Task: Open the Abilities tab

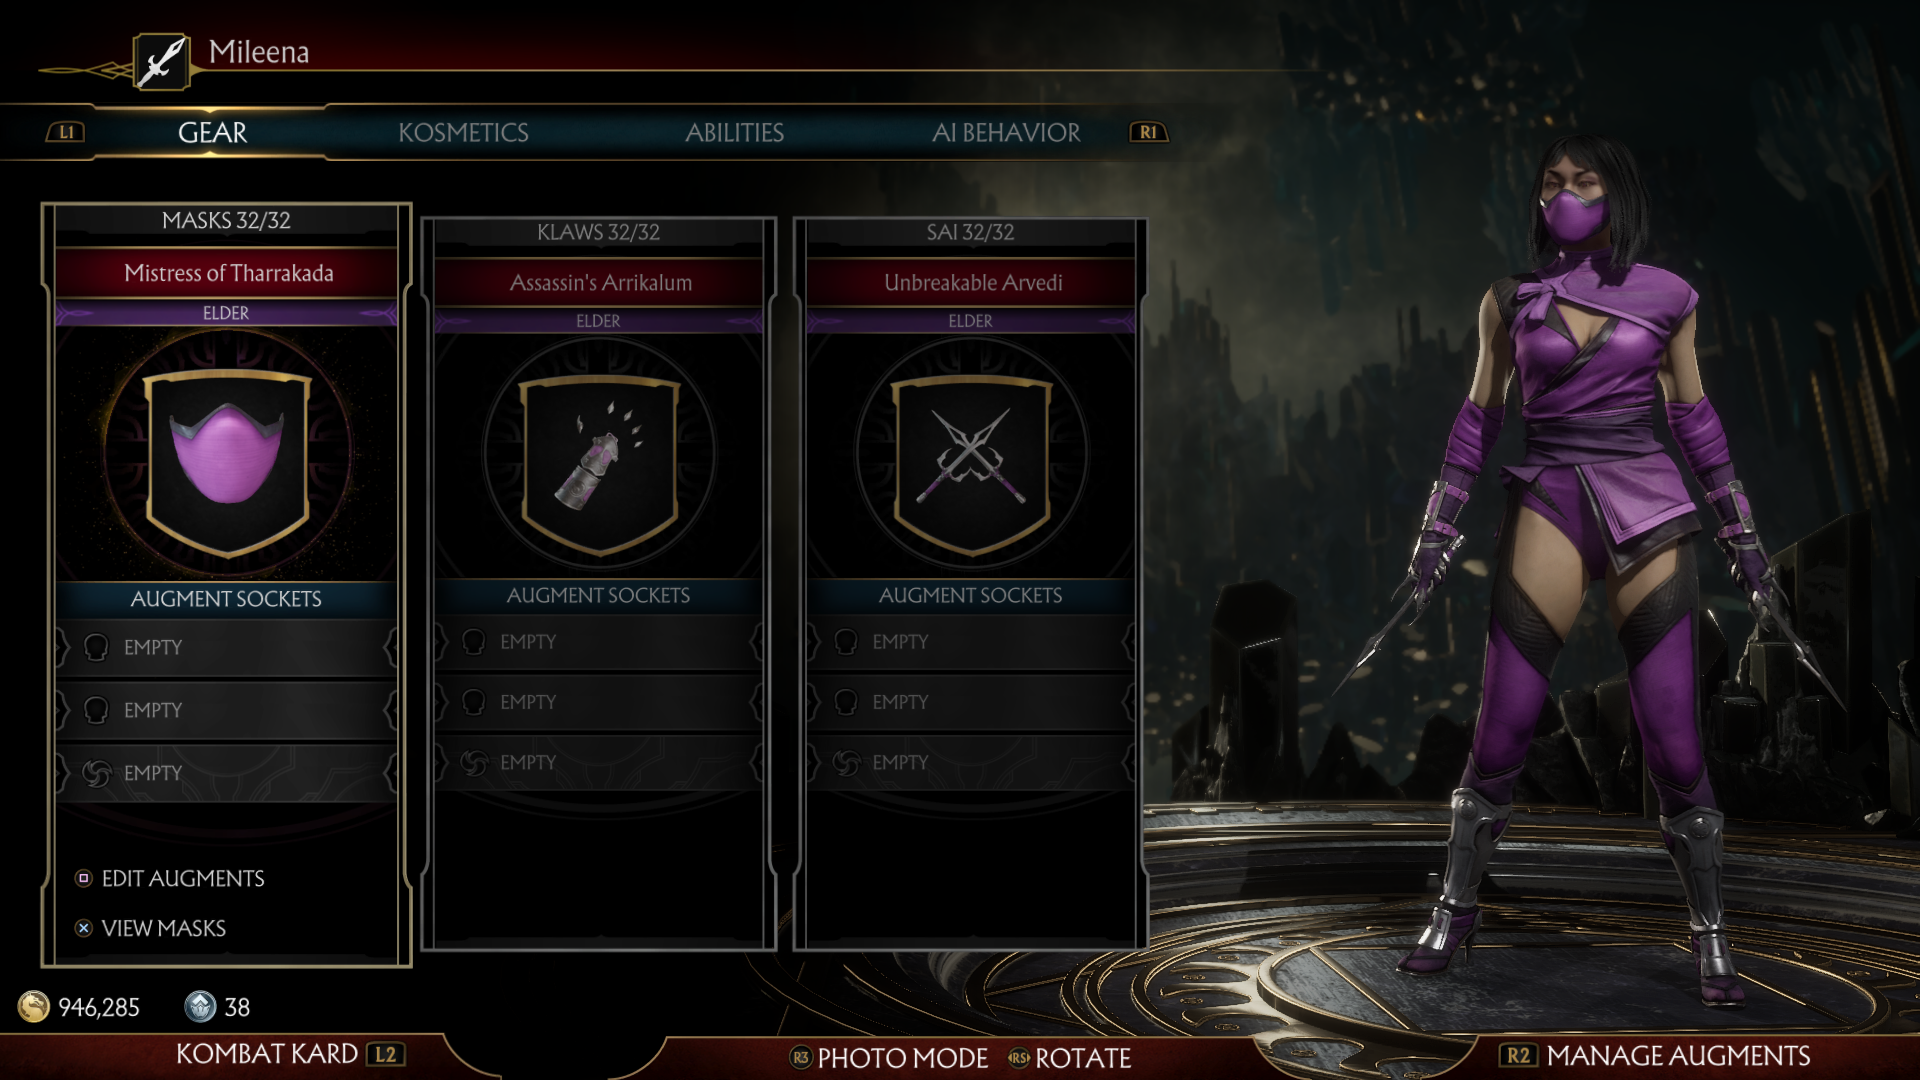Action: (734, 132)
